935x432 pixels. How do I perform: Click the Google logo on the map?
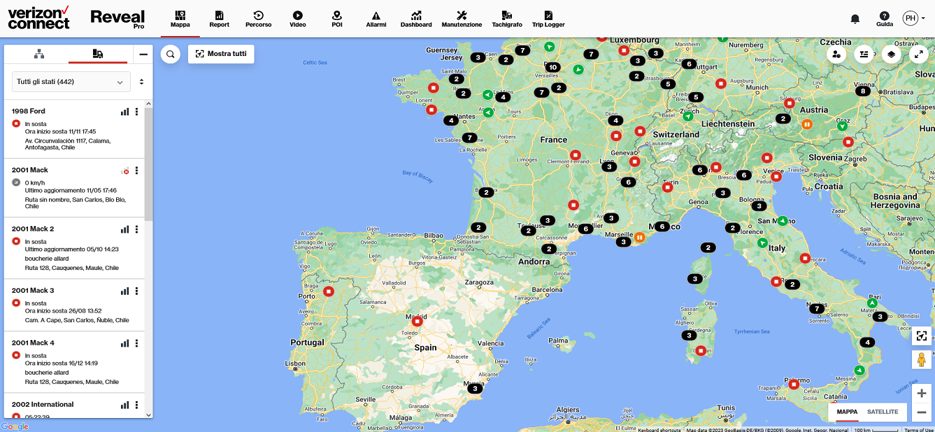click(x=15, y=426)
